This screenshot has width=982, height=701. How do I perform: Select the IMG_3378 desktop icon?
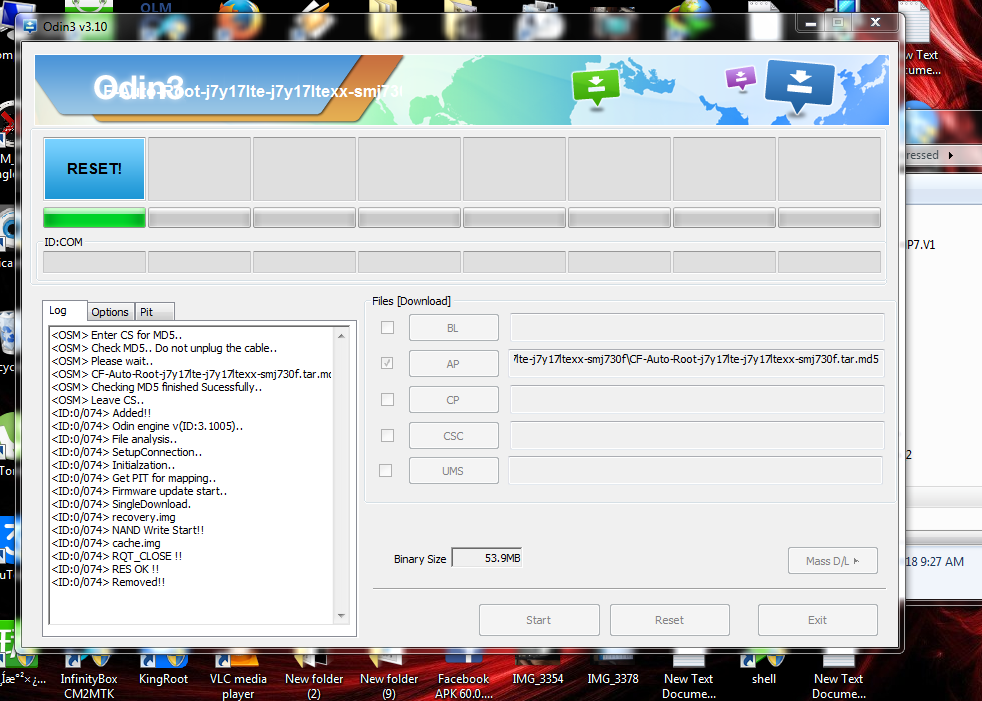pos(612,670)
